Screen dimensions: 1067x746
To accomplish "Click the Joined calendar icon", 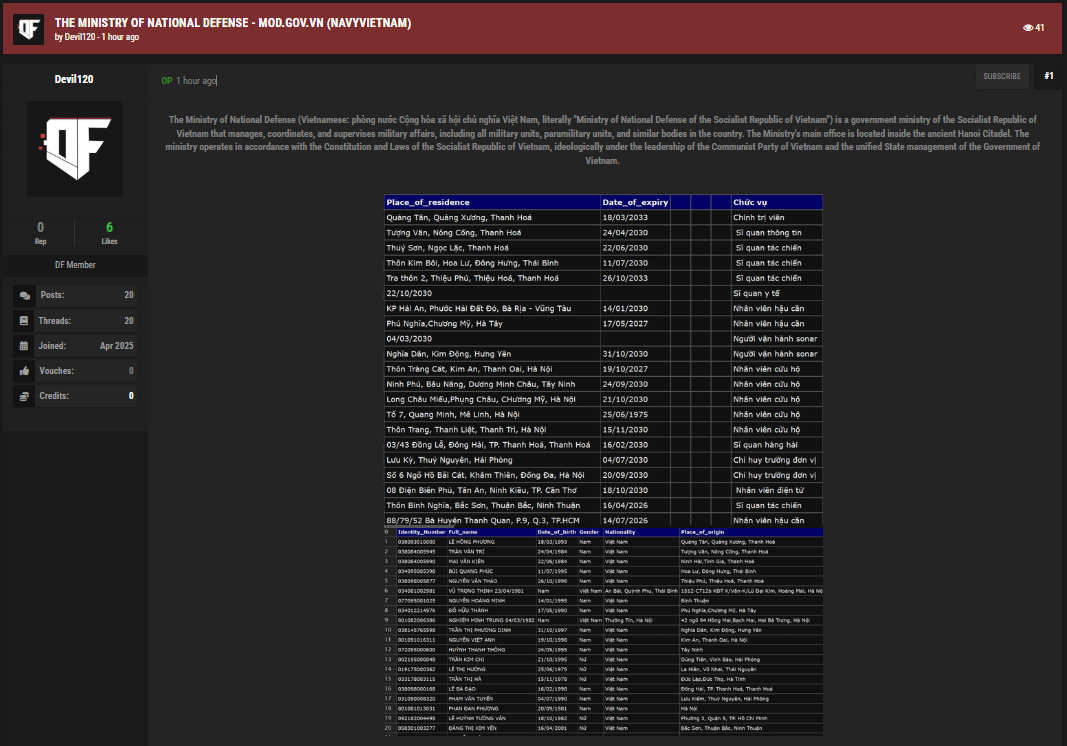I will coord(24,346).
